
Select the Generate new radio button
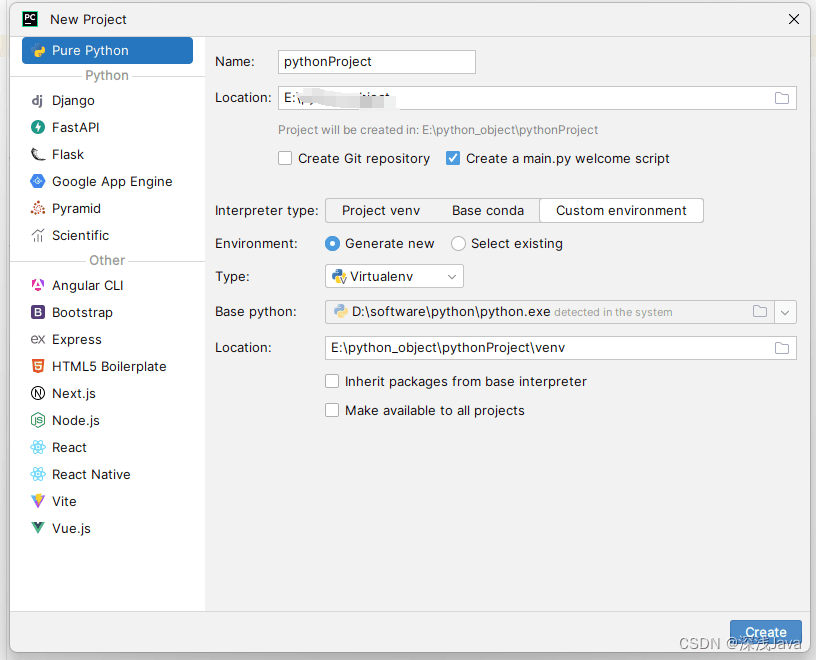[x=332, y=244]
